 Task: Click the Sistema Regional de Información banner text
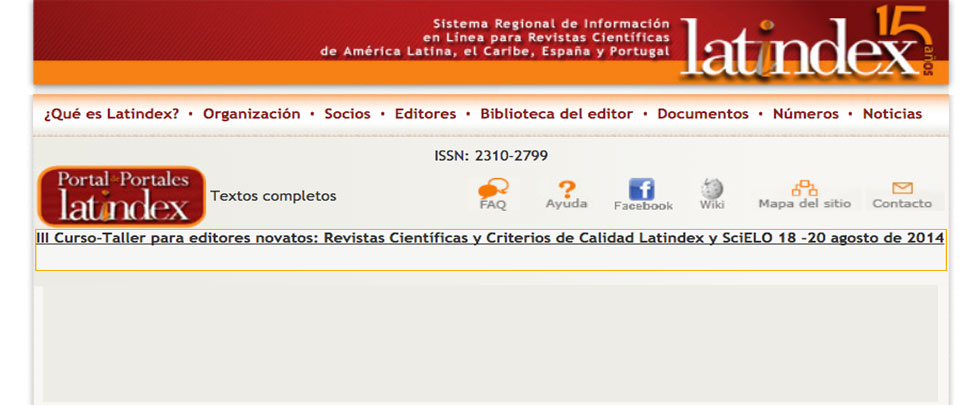(494, 38)
